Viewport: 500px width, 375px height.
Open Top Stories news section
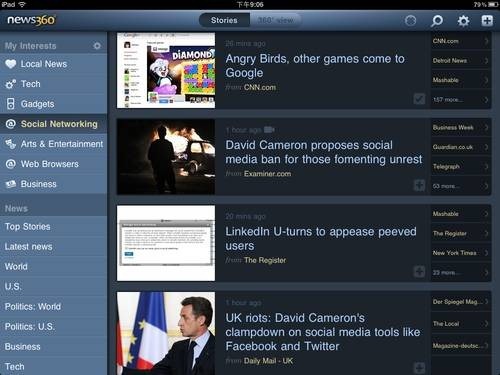(53, 227)
